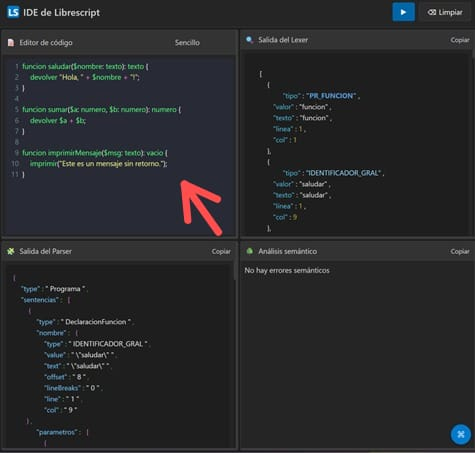Open the Sencillo mode selector
The height and width of the screenshot is (453, 475).
point(187,43)
